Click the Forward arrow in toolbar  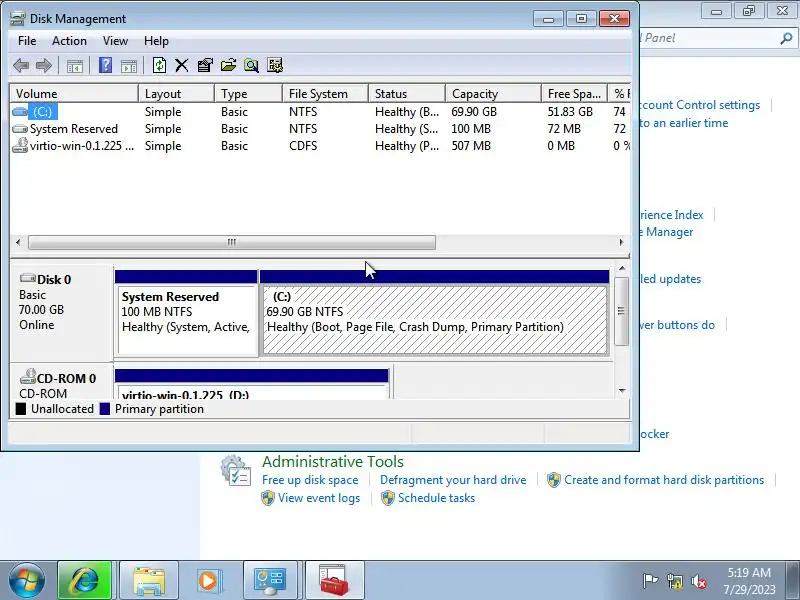pyautogui.click(x=44, y=65)
